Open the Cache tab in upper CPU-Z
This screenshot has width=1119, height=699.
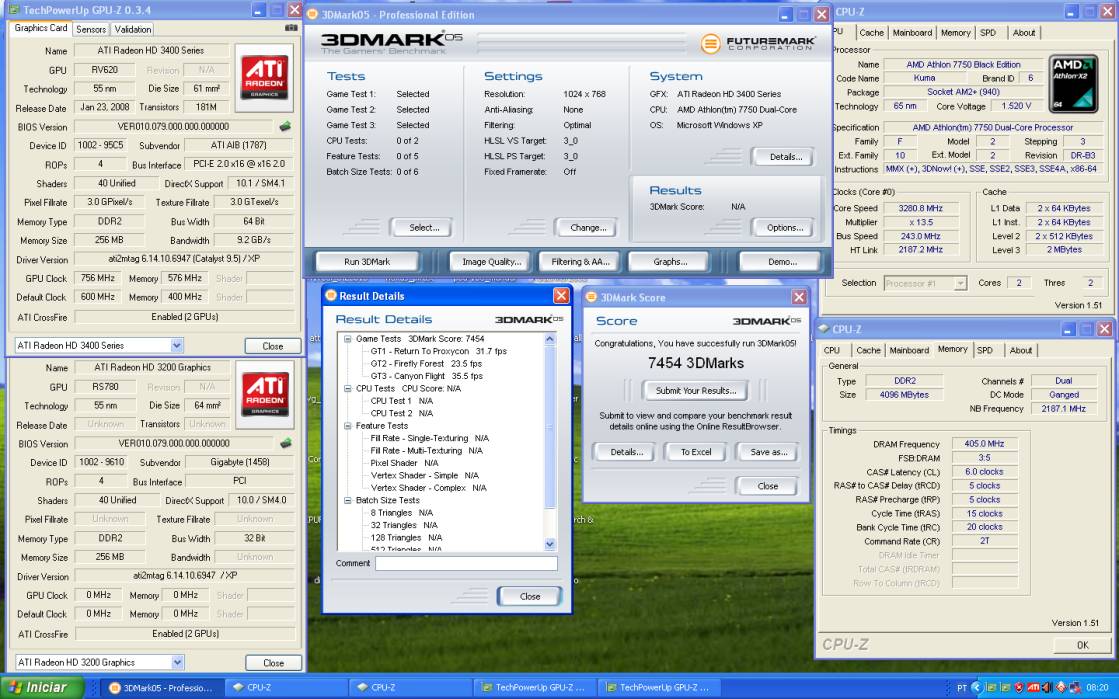[x=871, y=33]
